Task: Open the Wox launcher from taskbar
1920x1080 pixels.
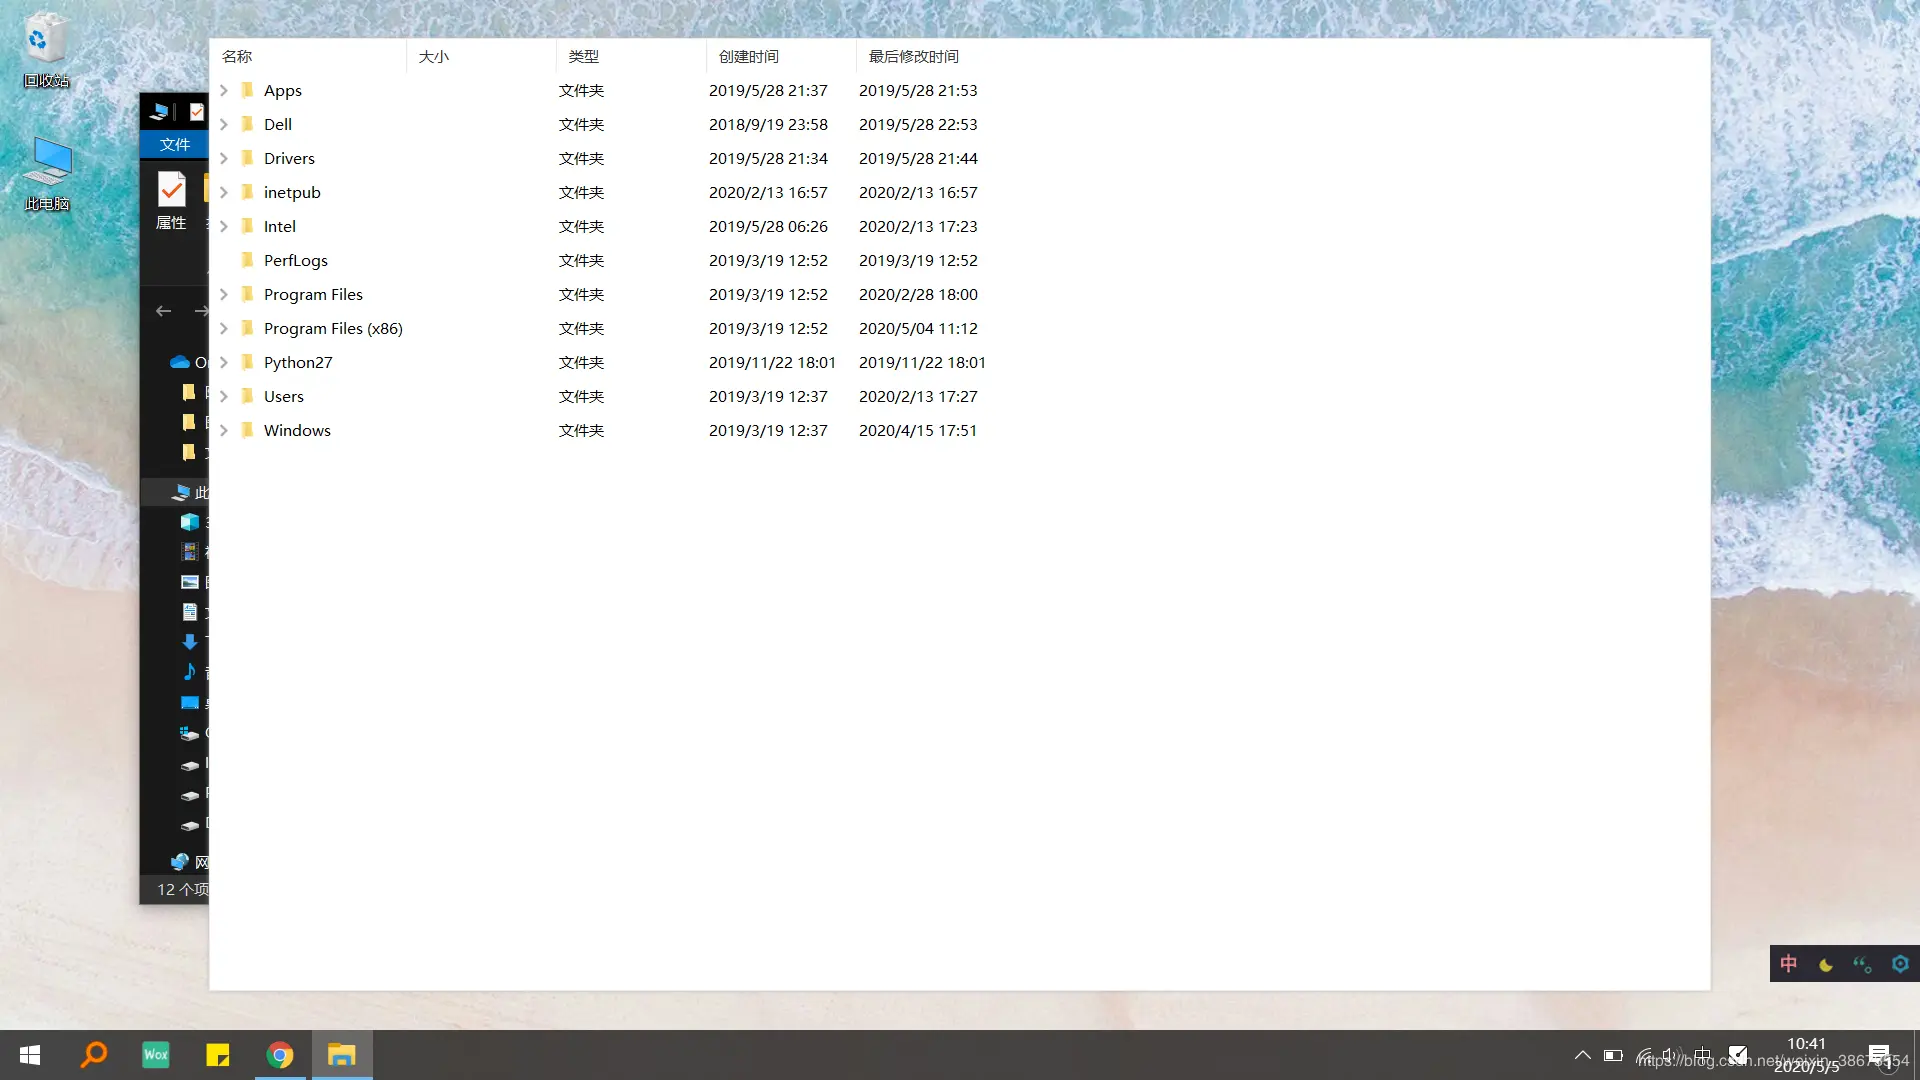Action: click(x=156, y=1055)
